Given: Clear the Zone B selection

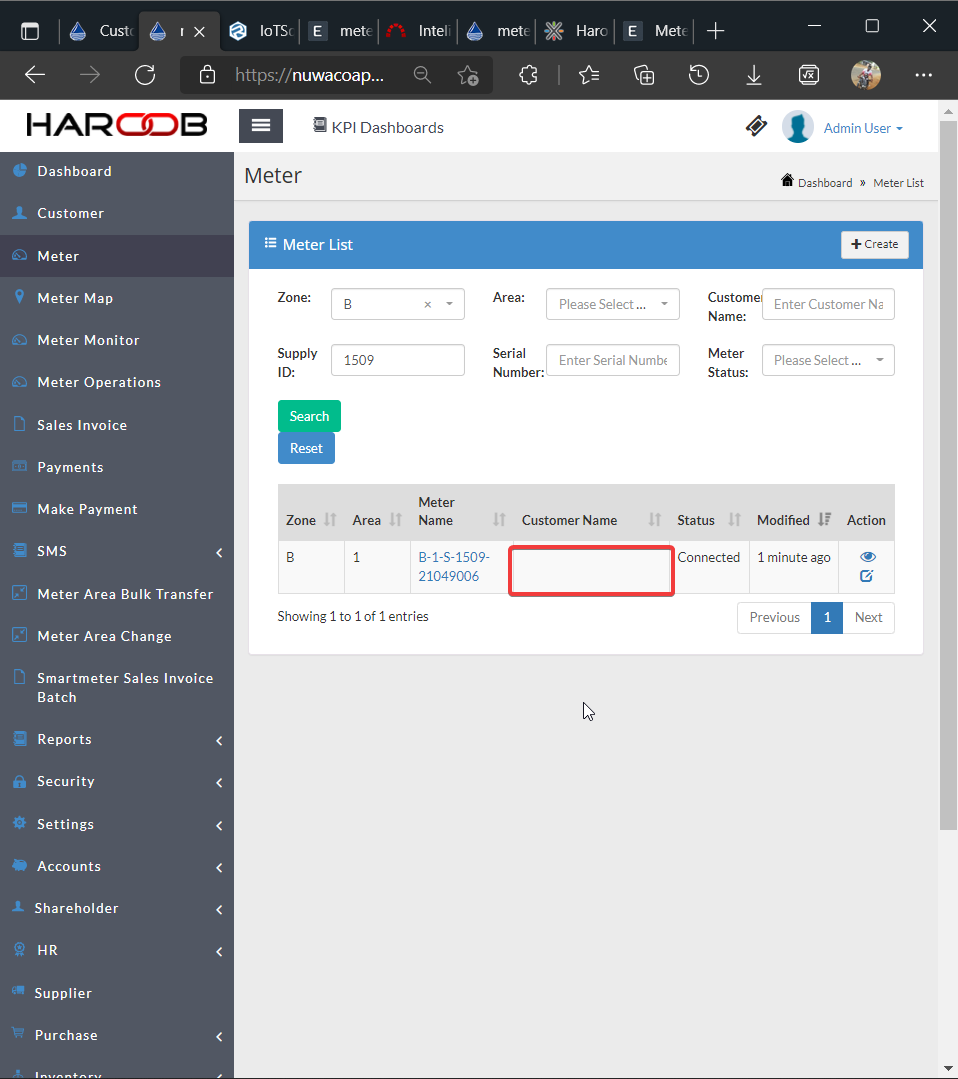Looking at the screenshot, I should [427, 304].
